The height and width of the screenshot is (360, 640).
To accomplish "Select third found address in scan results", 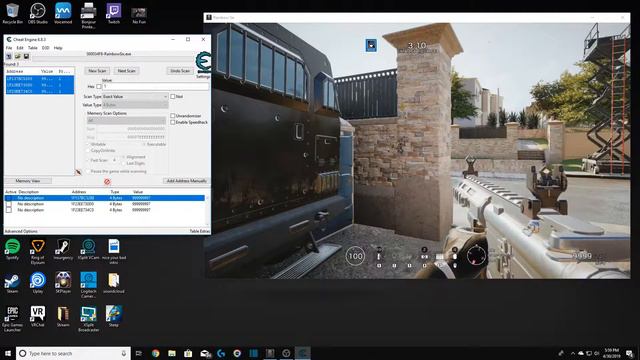I will [39, 91].
